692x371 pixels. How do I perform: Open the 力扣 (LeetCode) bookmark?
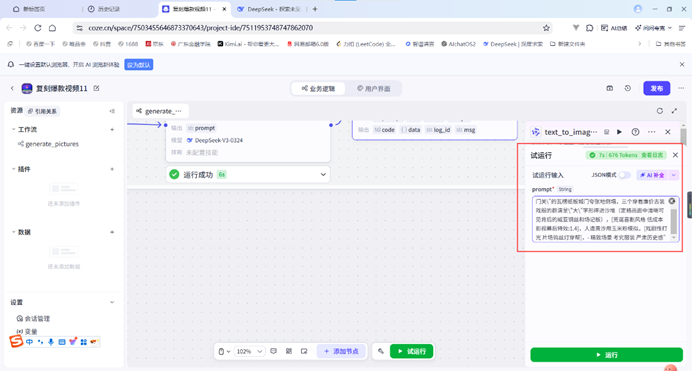pos(366,44)
